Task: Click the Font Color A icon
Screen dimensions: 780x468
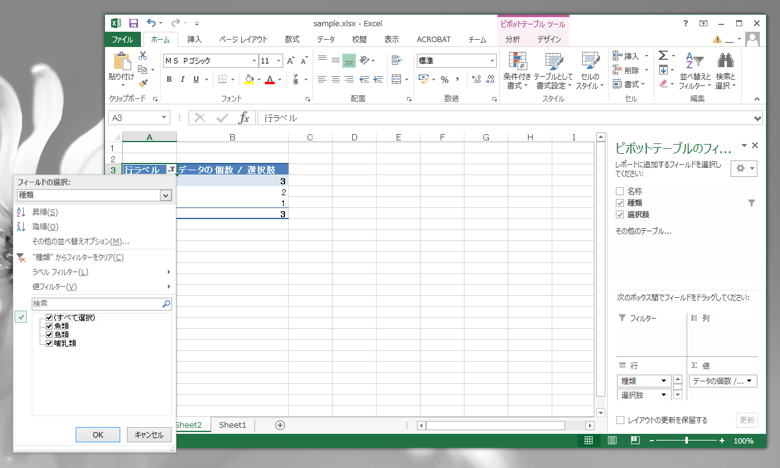Action: pos(270,79)
